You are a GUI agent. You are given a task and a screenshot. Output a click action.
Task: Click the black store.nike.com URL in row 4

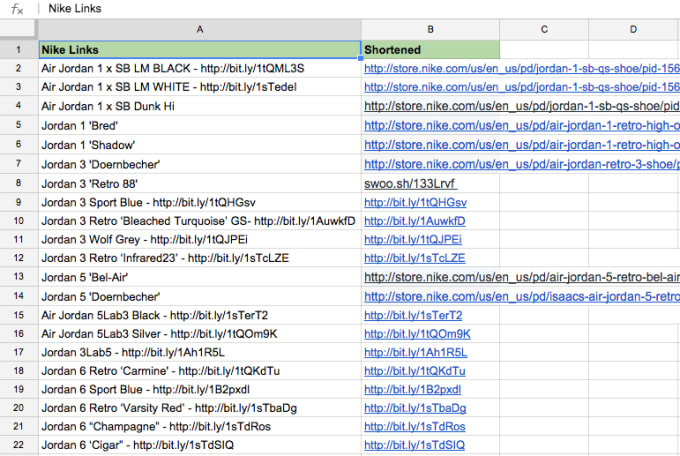(522, 106)
